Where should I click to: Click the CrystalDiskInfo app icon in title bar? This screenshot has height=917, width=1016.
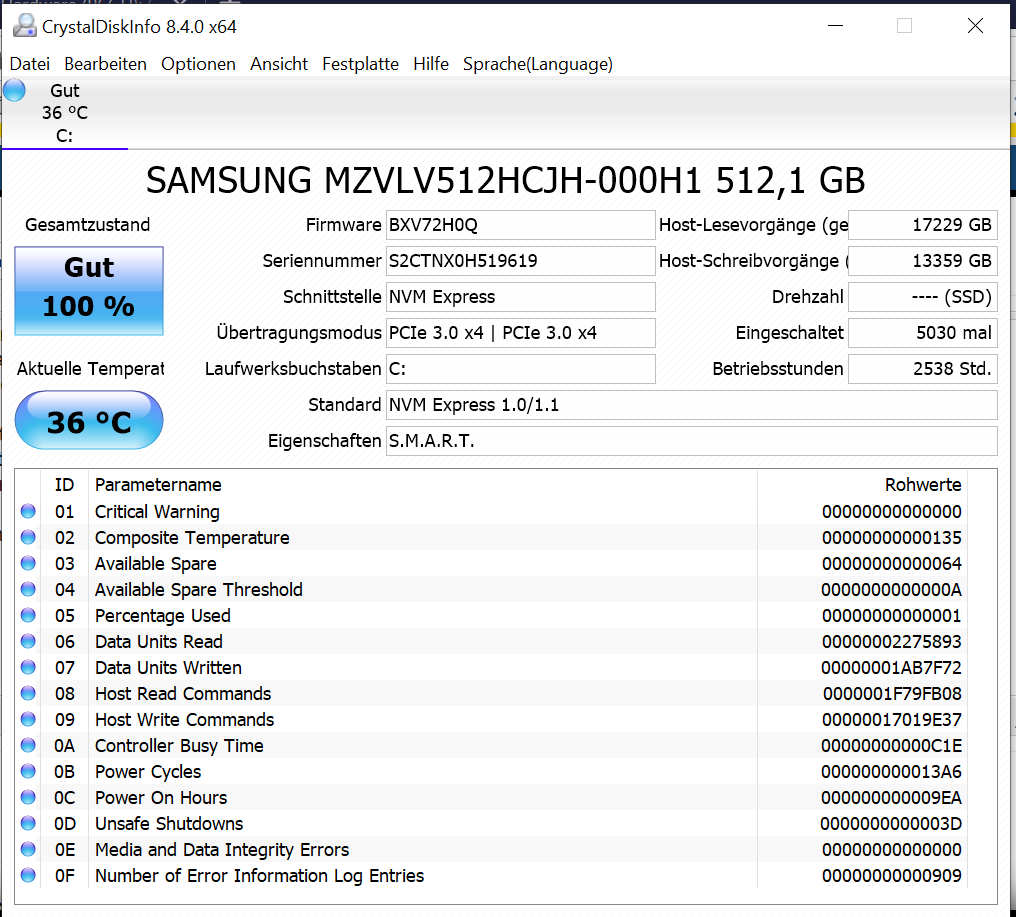click(25, 26)
